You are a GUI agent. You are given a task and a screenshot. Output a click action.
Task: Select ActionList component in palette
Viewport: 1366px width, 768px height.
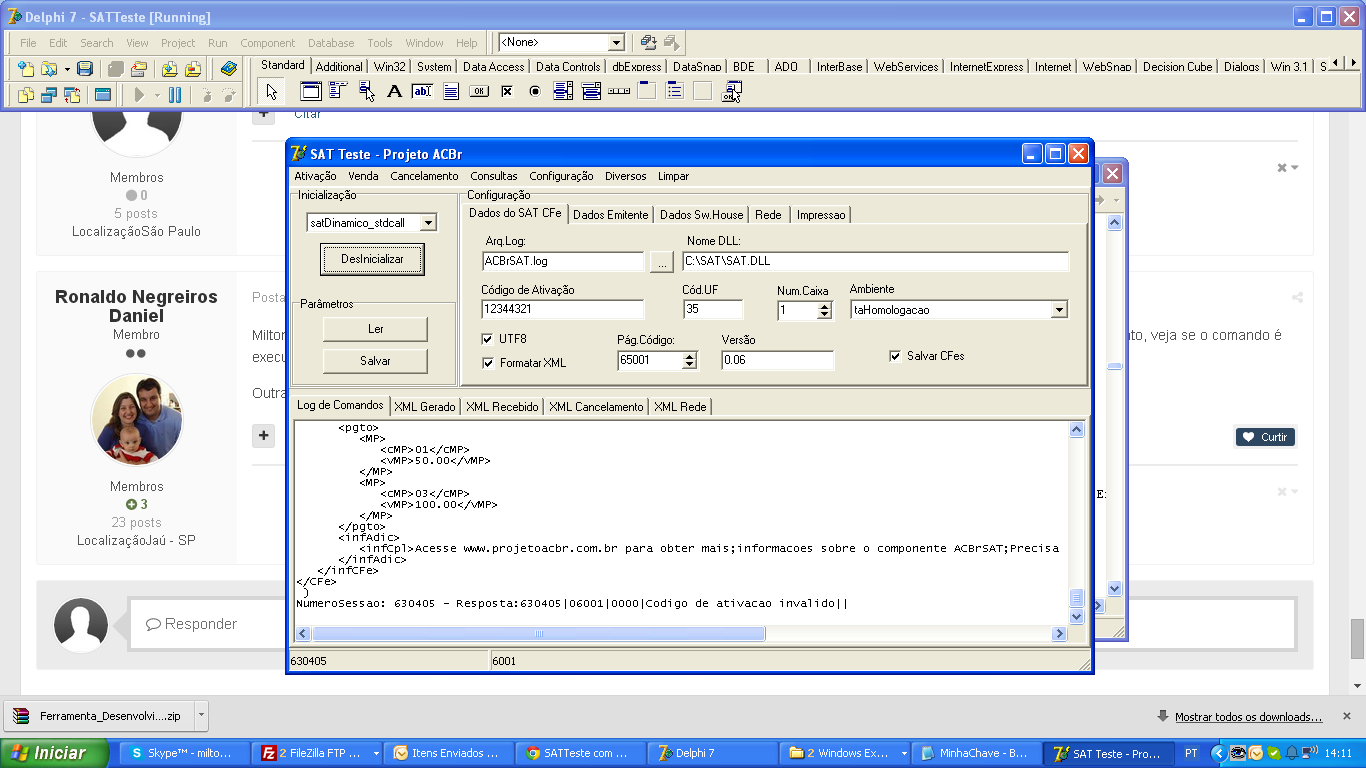[x=731, y=92]
